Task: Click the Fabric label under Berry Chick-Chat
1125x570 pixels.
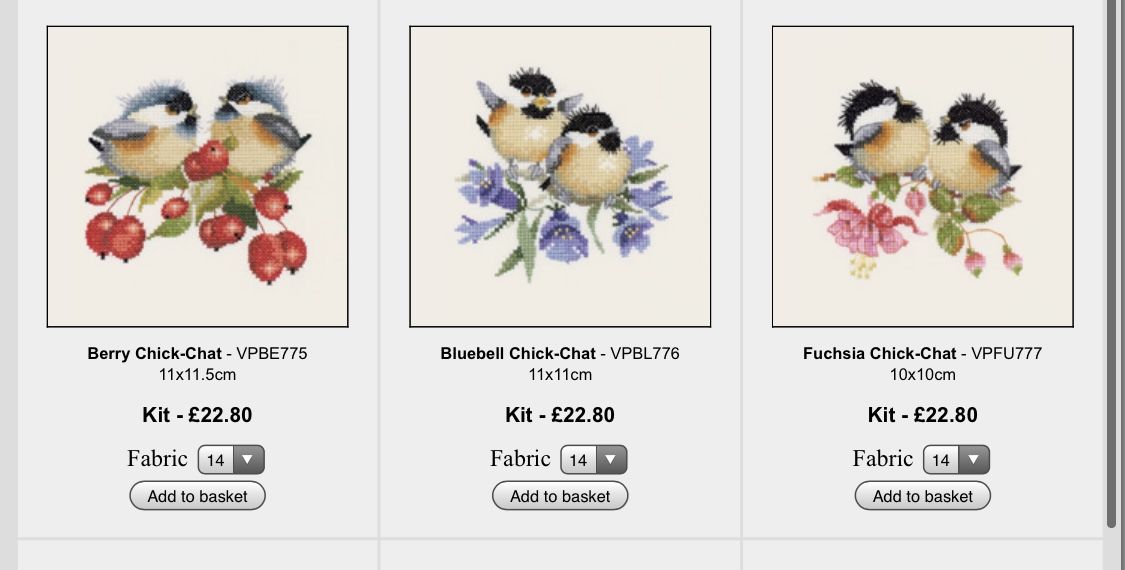Action: pyautogui.click(x=157, y=458)
